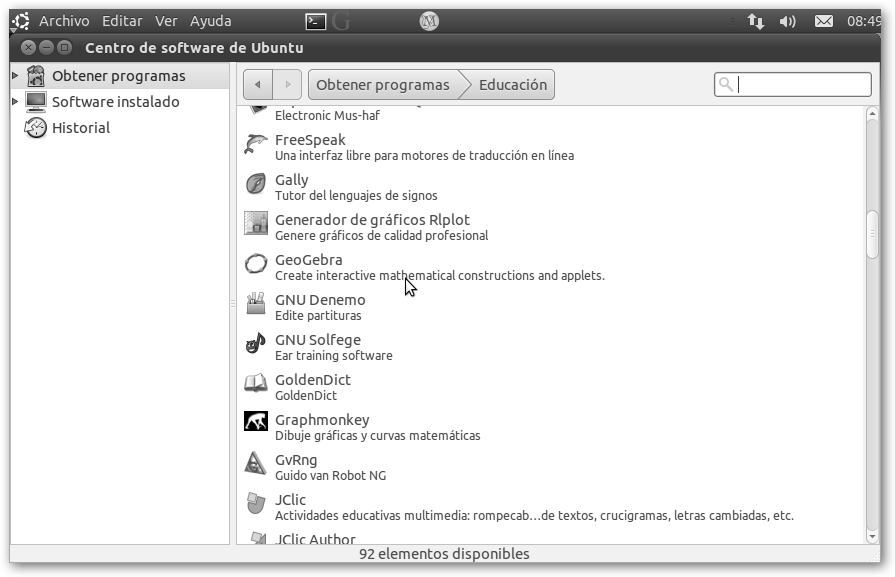Screen dimensions: 895x577
Task: Click the Obtener programas breadcrumb button
Action: 381,85
